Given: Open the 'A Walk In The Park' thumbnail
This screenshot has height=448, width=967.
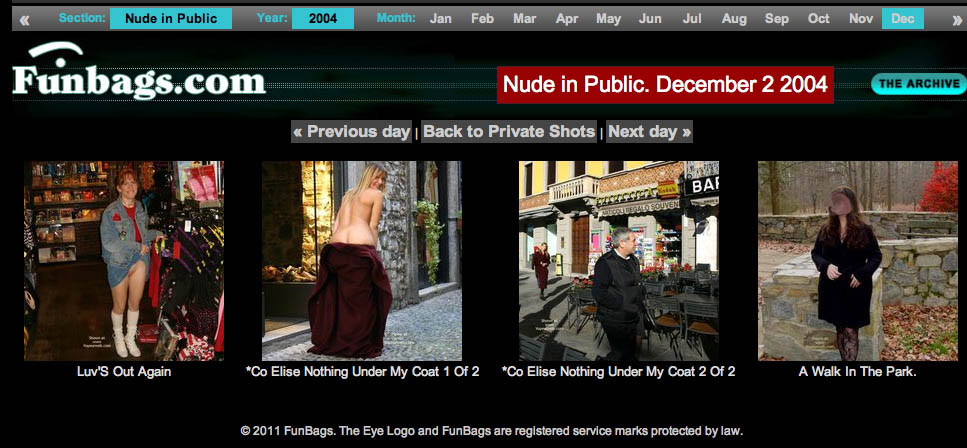Looking at the screenshot, I should pos(857,260).
